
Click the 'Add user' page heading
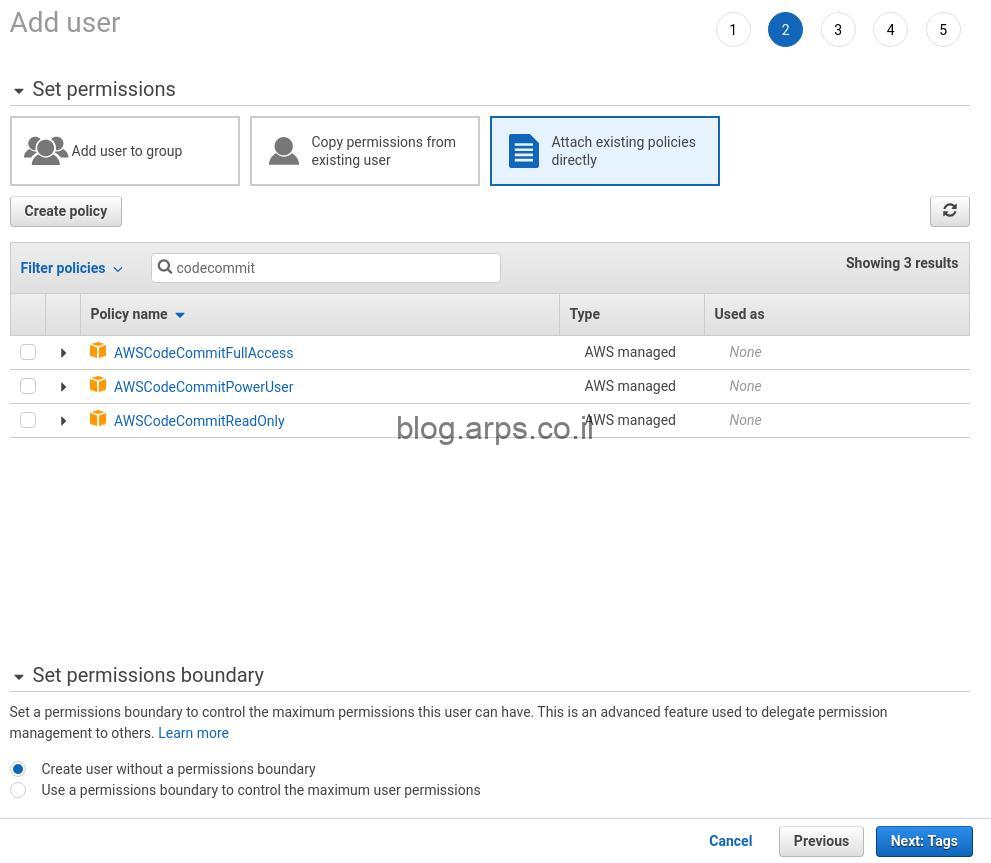(x=65, y=23)
